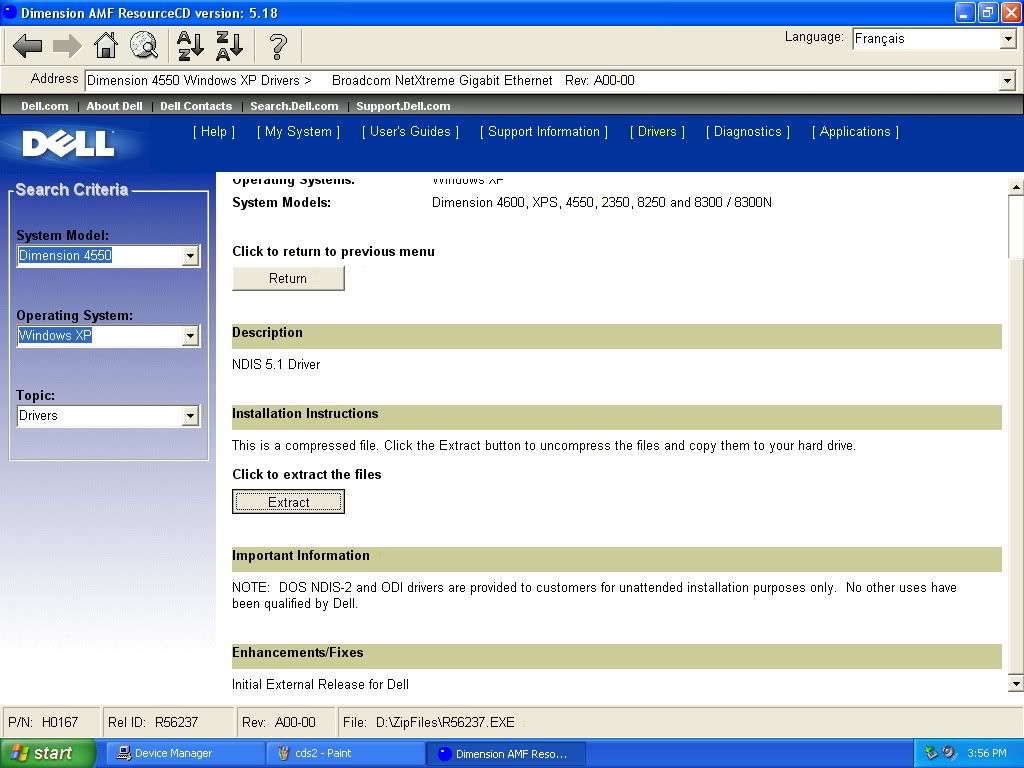This screenshot has height=768, width=1024.
Task: Click the system tray clock 3:56 PM
Action: point(987,753)
